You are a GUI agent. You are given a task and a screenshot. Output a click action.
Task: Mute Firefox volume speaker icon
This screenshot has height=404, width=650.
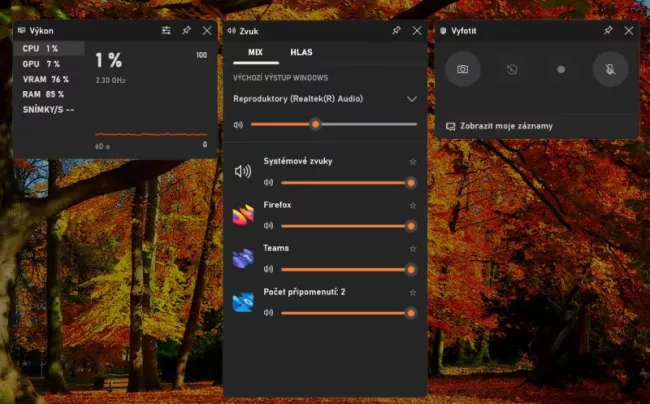pyautogui.click(x=269, y=225)
